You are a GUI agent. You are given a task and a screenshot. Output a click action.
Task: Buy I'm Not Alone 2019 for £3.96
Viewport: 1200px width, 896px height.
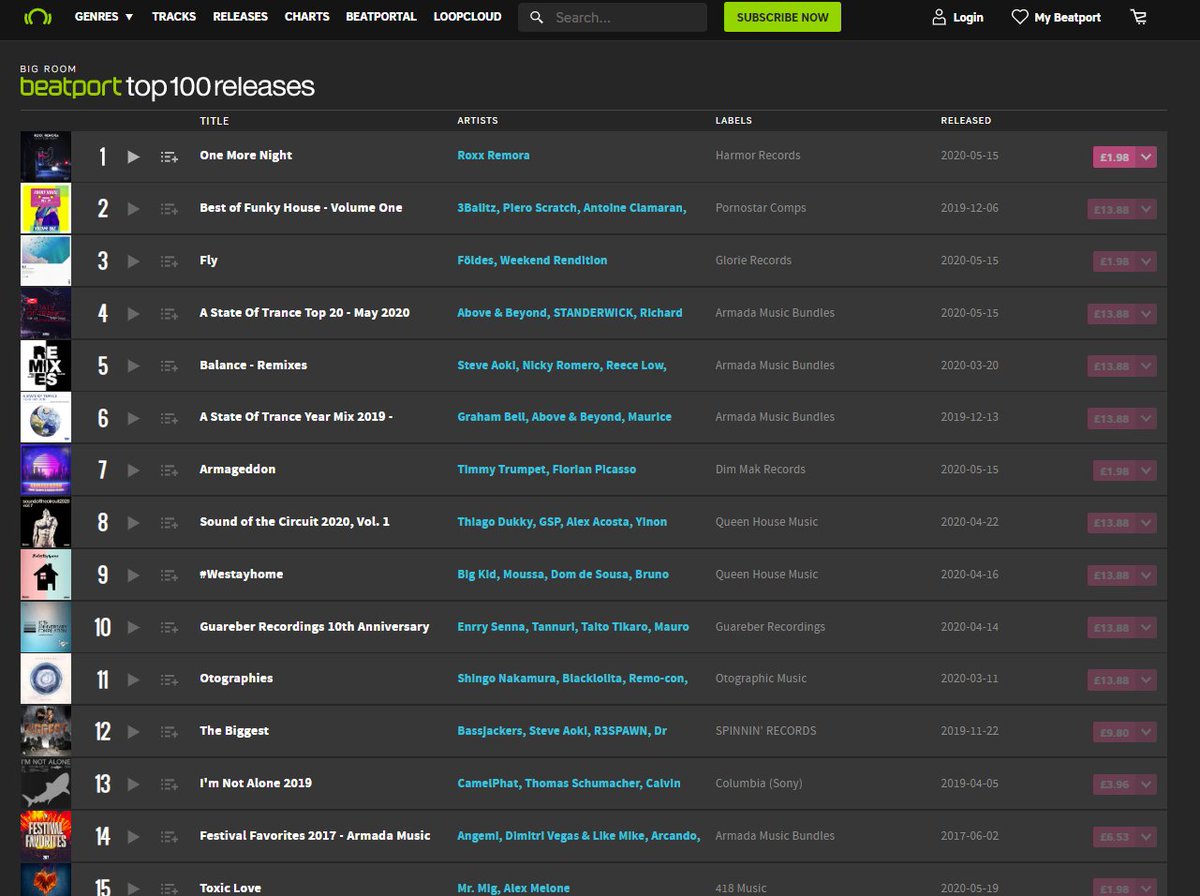tap(1114, 784)
